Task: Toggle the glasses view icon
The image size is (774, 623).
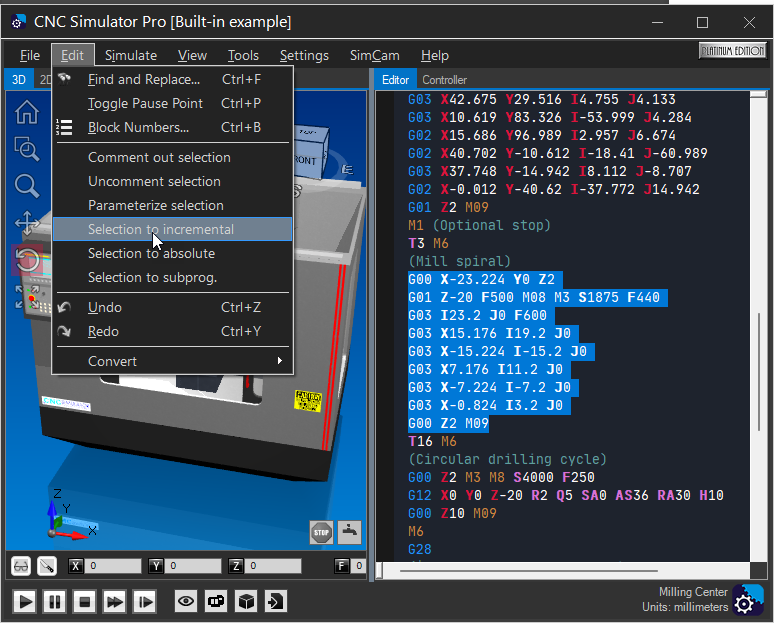Action: point(21,566)
